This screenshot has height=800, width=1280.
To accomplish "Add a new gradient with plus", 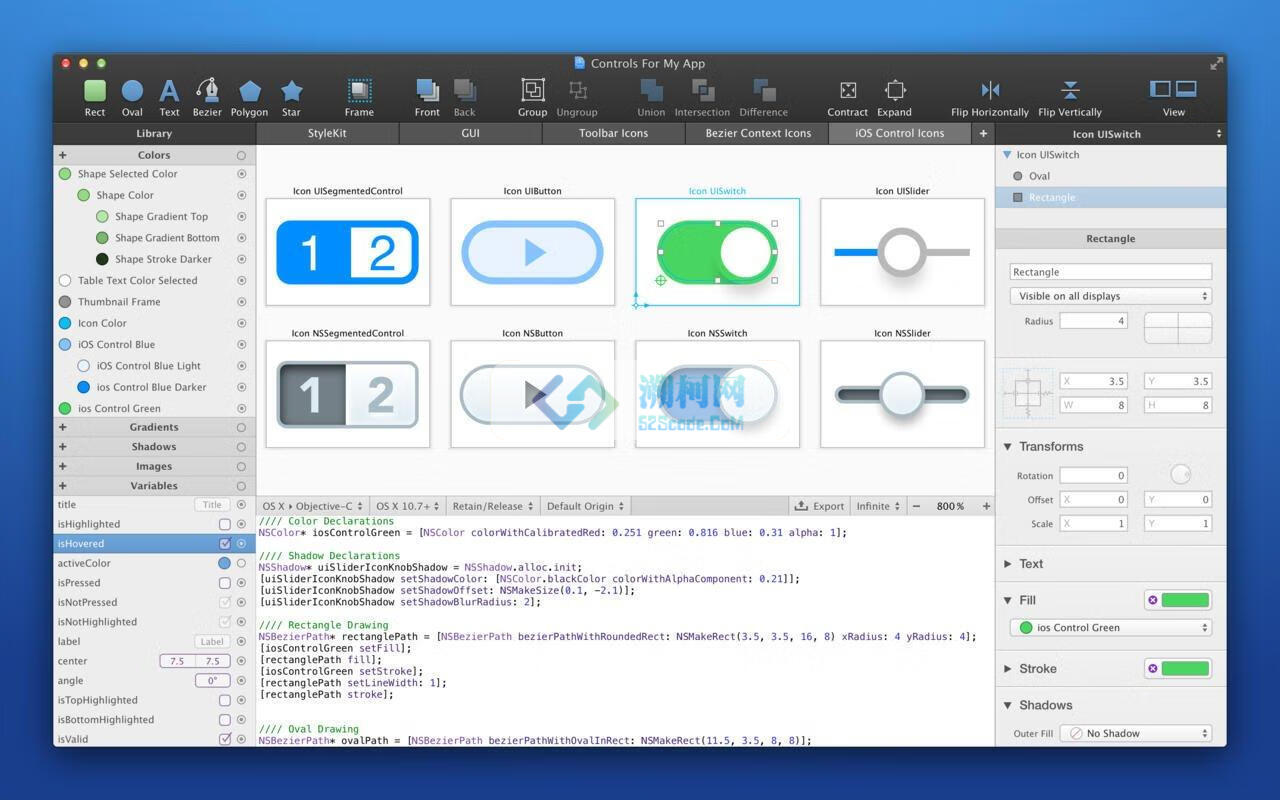I will pyautogui.click(x=62, y=427).
